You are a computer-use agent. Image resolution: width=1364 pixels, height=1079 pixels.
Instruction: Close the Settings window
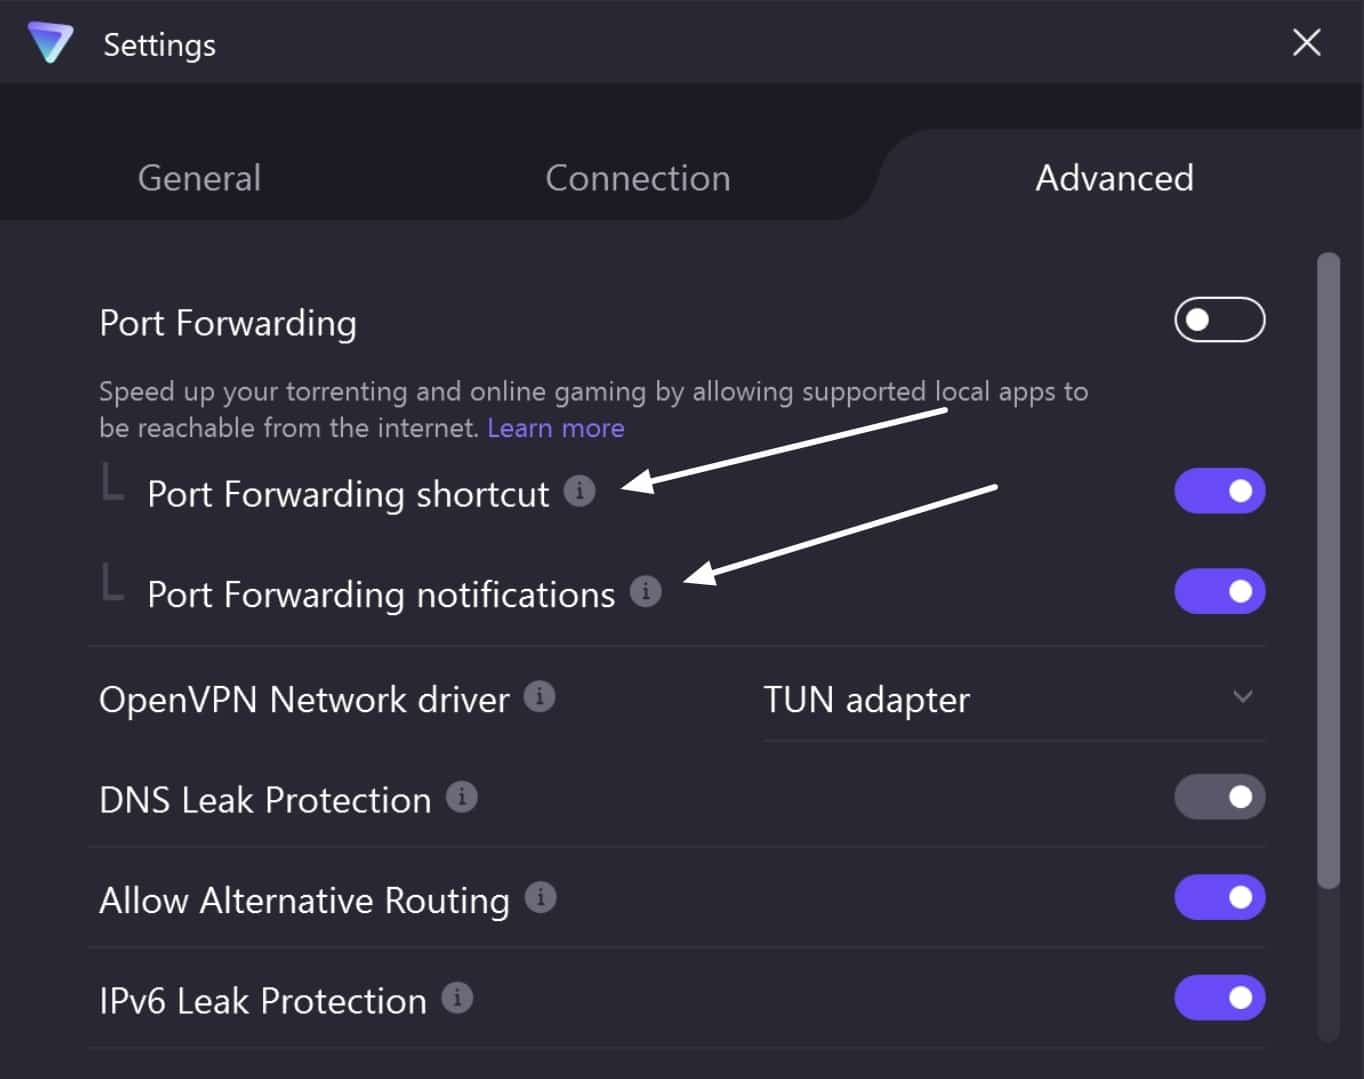[1306, 43]
